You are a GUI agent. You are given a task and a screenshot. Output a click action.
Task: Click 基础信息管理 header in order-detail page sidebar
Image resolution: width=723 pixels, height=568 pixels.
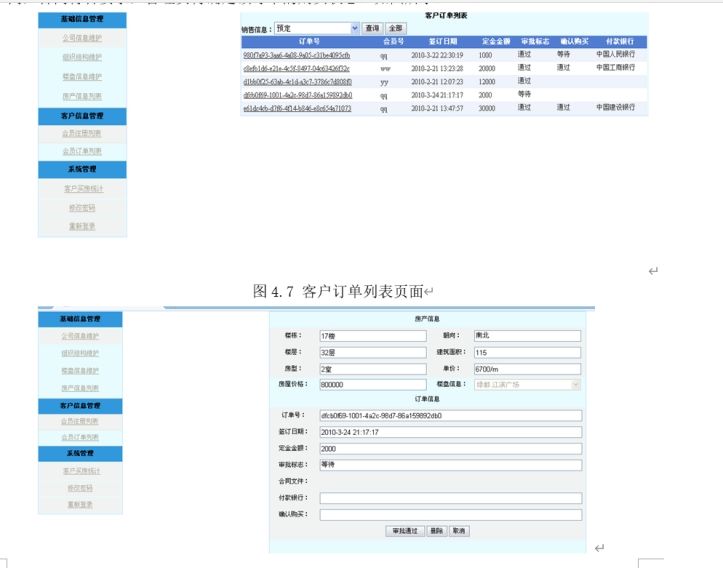[80, 319]
